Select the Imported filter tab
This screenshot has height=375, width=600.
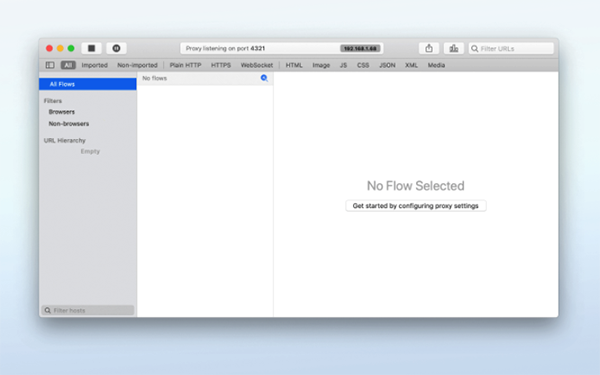pos(95,65)
